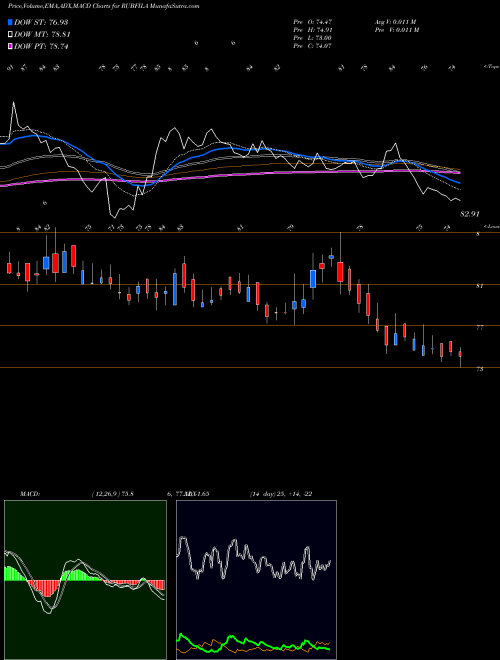Screen dimensions: 500x660
Task: Select the 'DOW PT: 78.74' legend text
Action: [41, 46]
